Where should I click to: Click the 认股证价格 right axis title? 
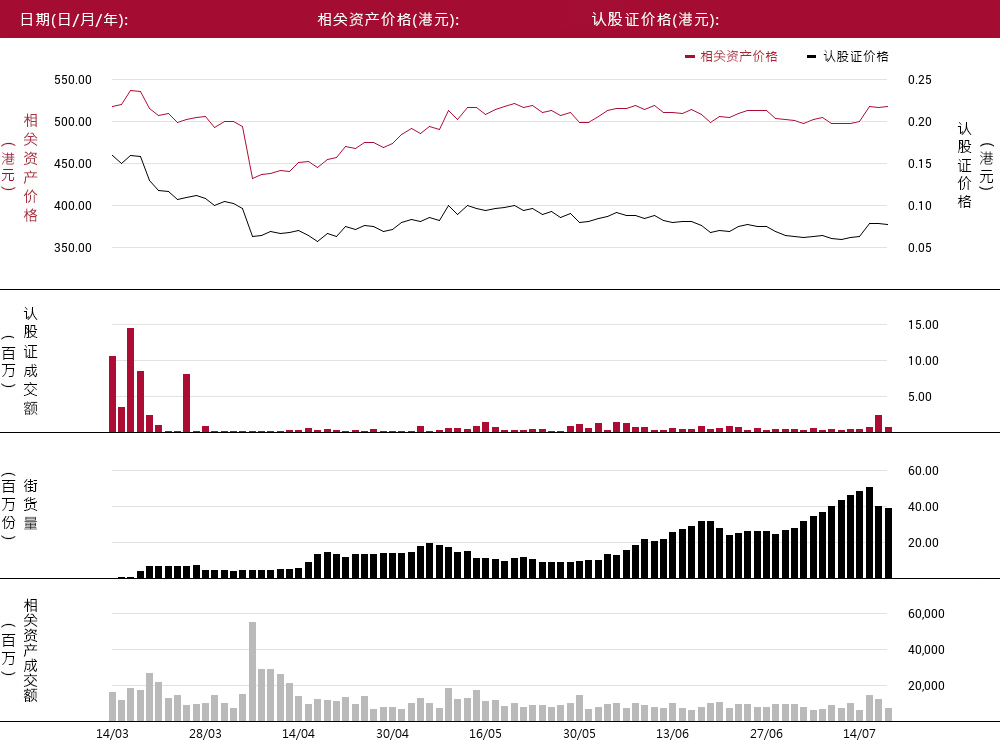click(964, 166)
